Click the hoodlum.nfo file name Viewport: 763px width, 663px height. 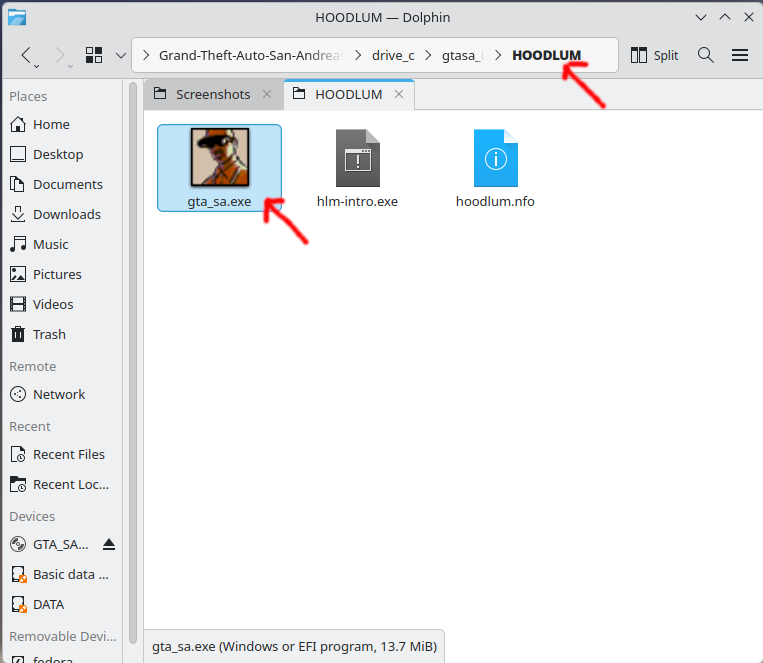[x=495, y=202]
